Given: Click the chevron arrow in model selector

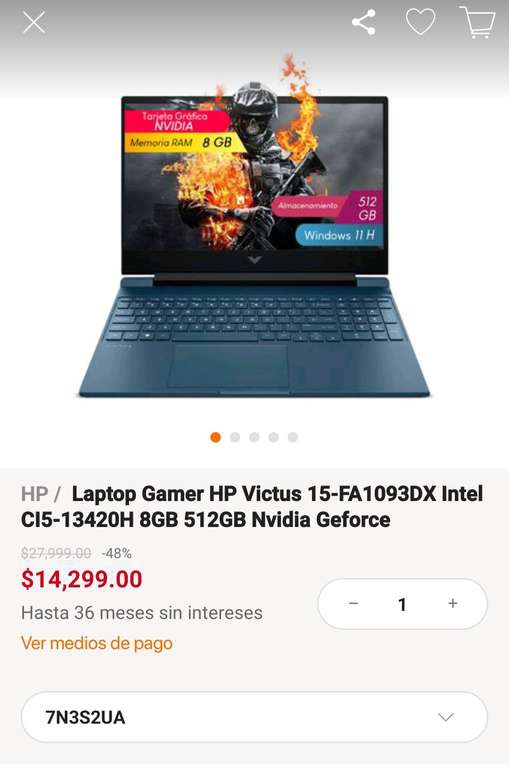Looking at the screenshot, I should 445,718.
